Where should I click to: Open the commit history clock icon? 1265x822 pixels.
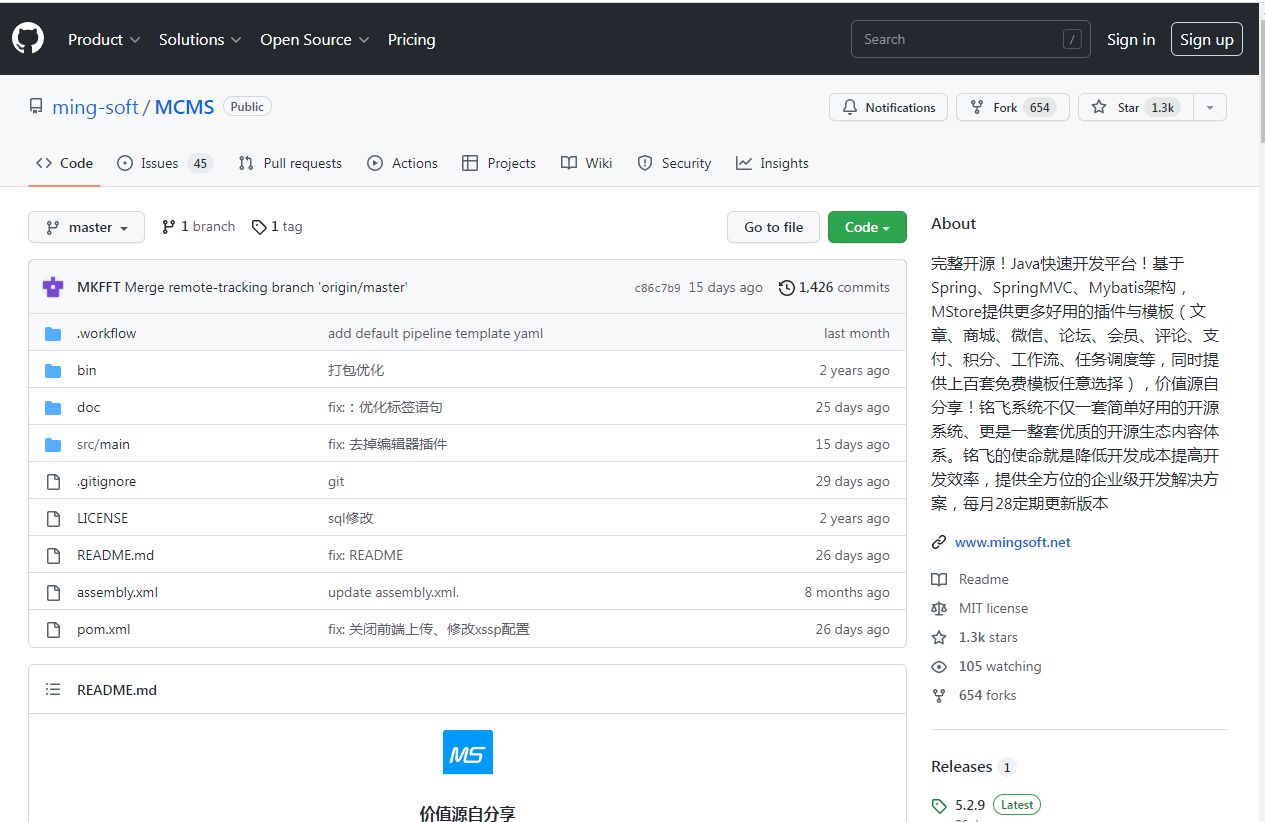tap(786, 288)
